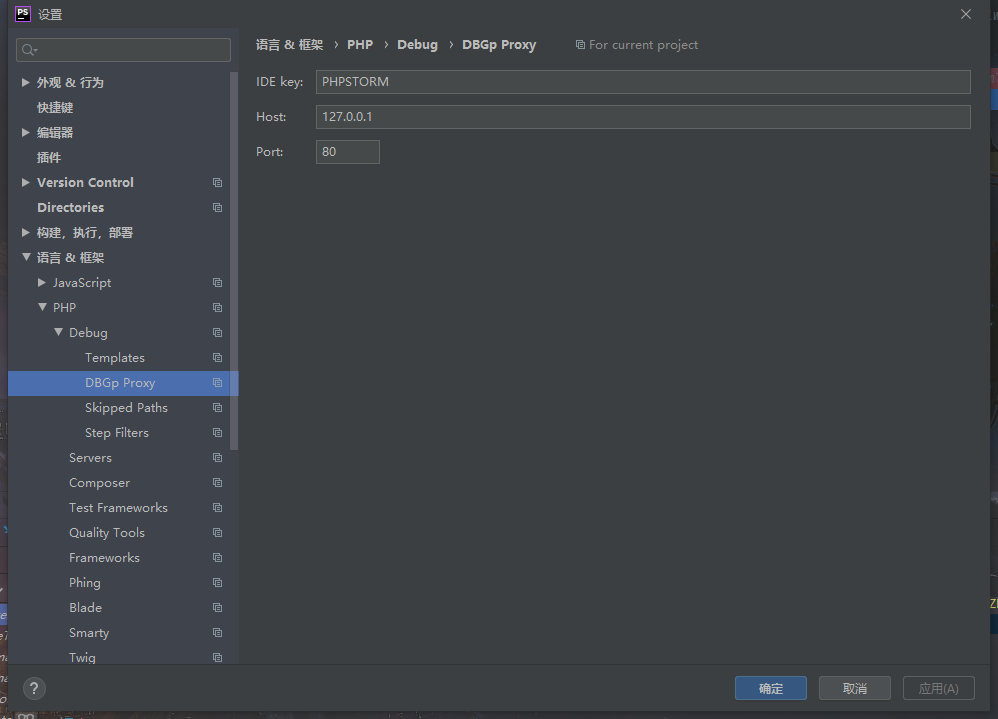This screenshot has height=719, width=998.
Task: Click project-level icon beside Skipped Paths
Action: [x=217, y=407]
